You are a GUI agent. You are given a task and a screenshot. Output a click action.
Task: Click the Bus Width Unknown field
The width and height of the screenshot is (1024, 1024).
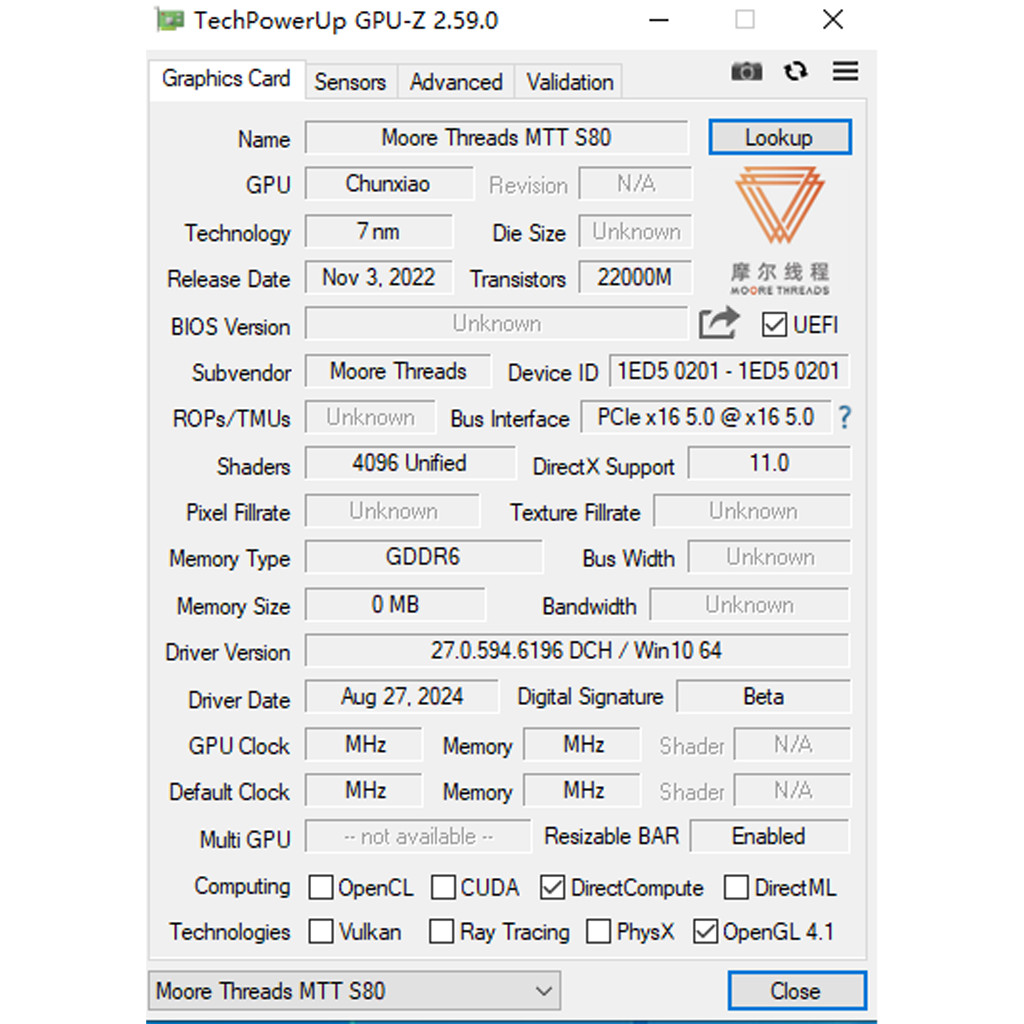[769, 556]
